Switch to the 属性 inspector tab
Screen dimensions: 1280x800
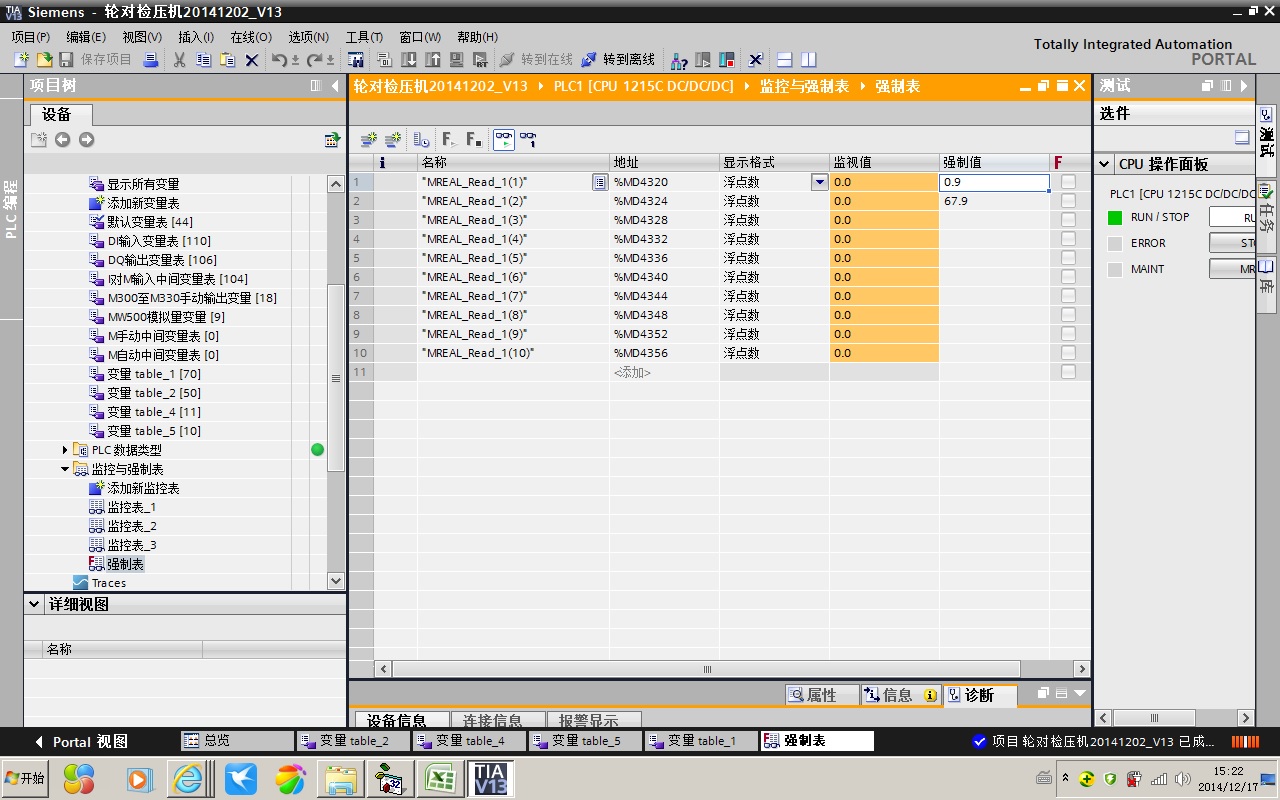[x=823, y=695]
